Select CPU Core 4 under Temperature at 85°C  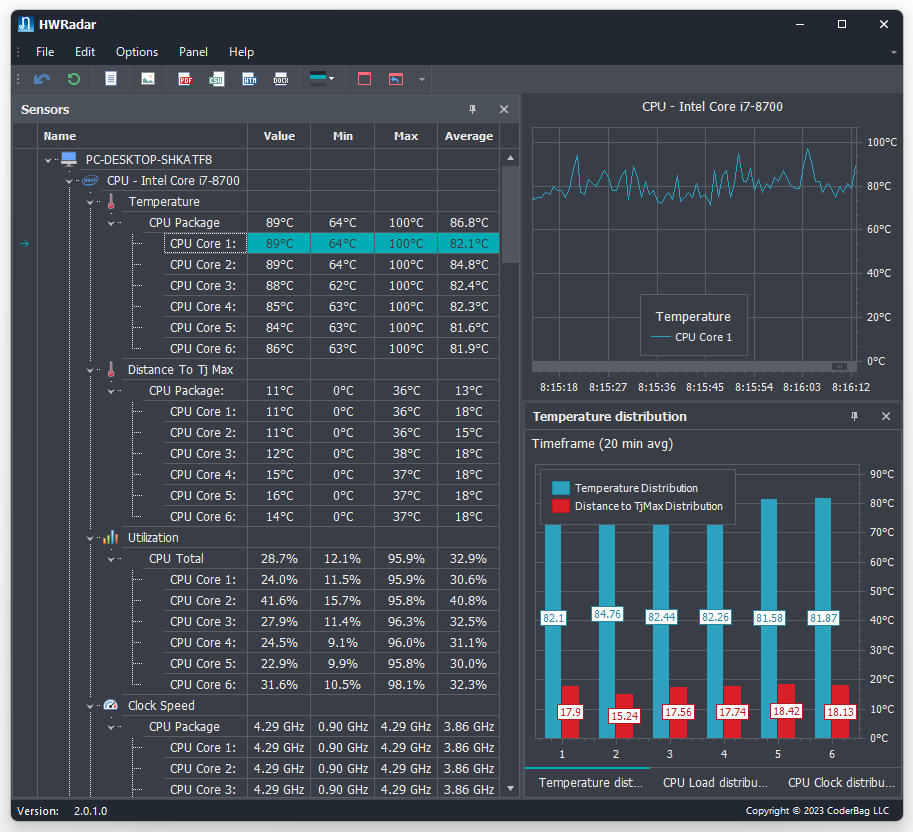331,306
